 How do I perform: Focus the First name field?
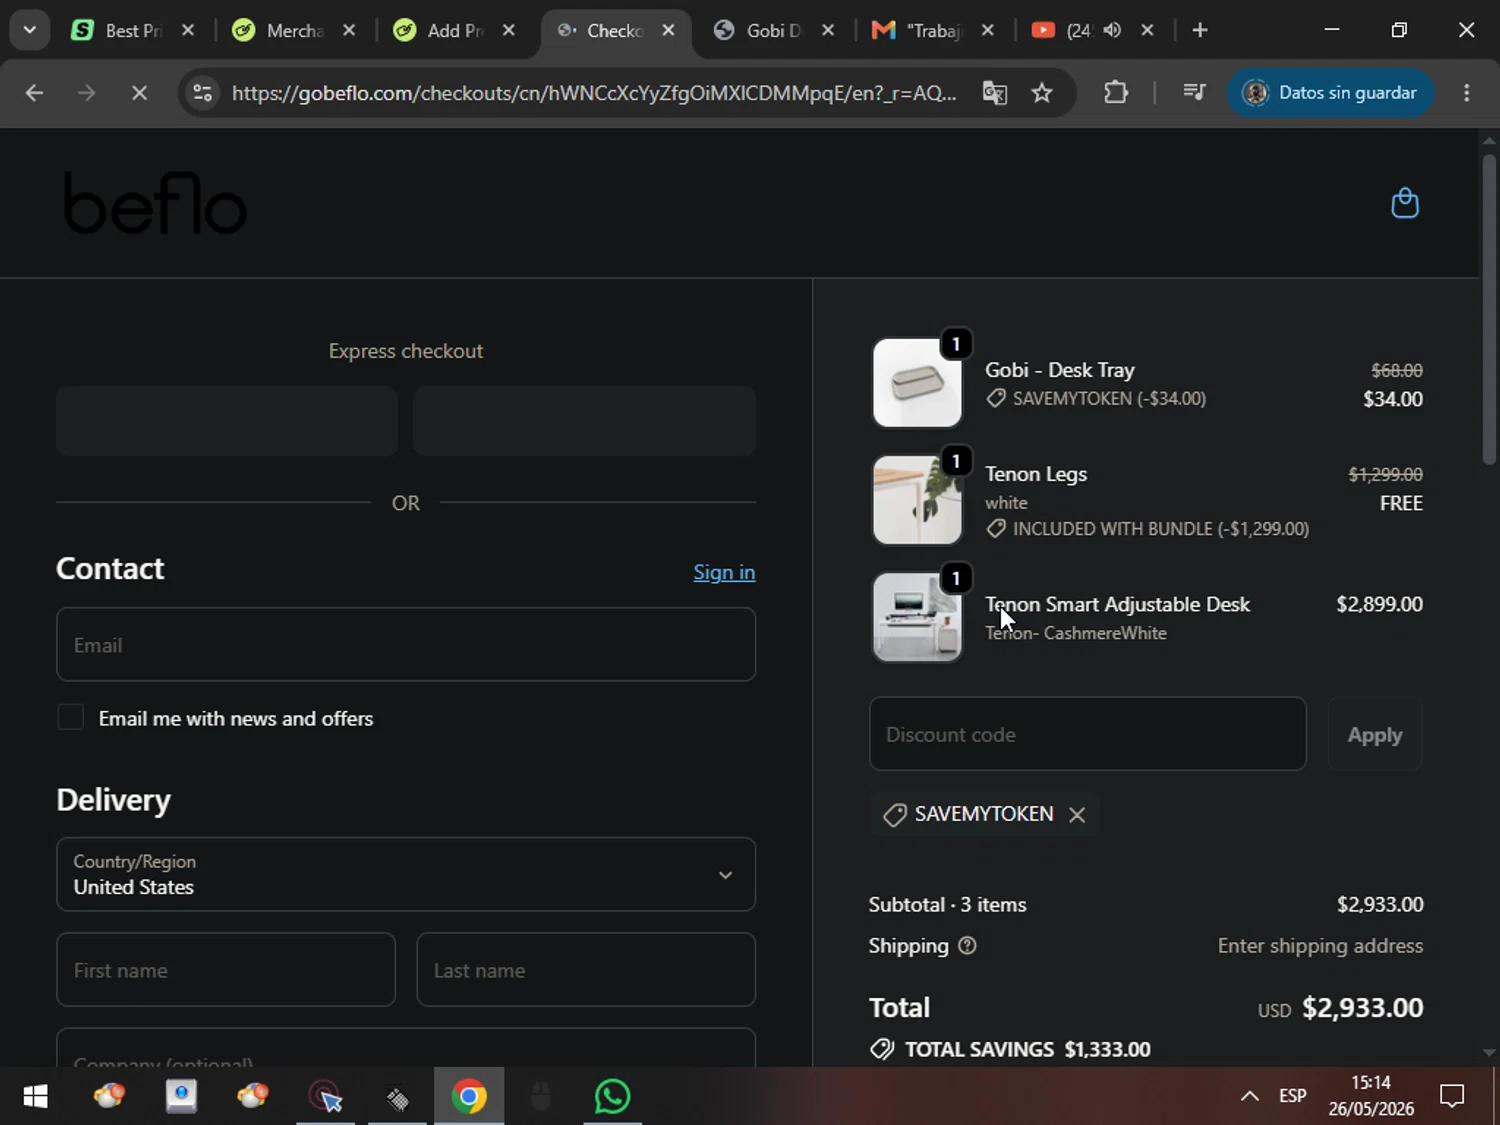point(226,970)
